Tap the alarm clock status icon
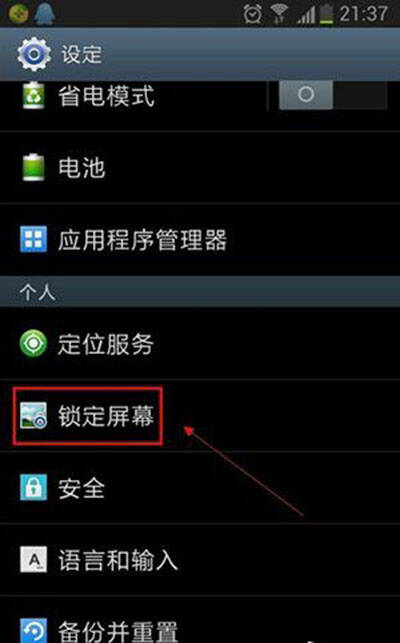This screenshot has width=400, height=643. click(252, 14)
